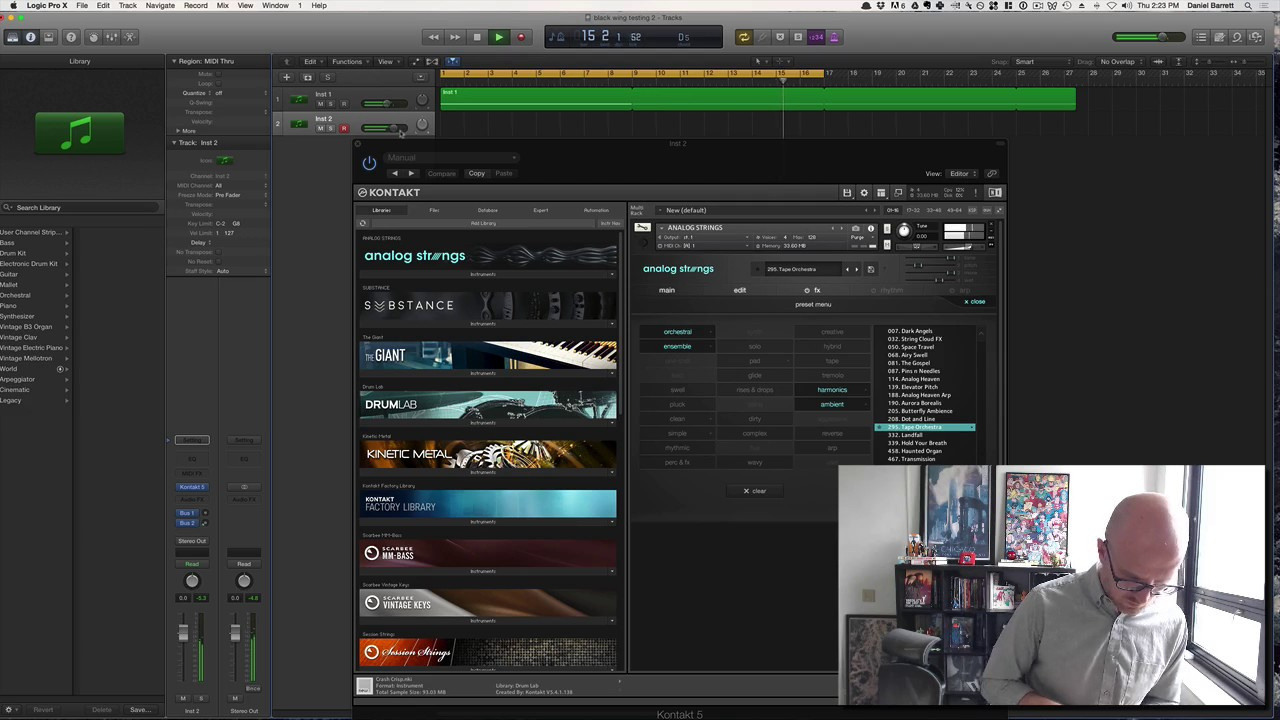Select the Libraries tab in Kontakt browser

tap(382, 211)
